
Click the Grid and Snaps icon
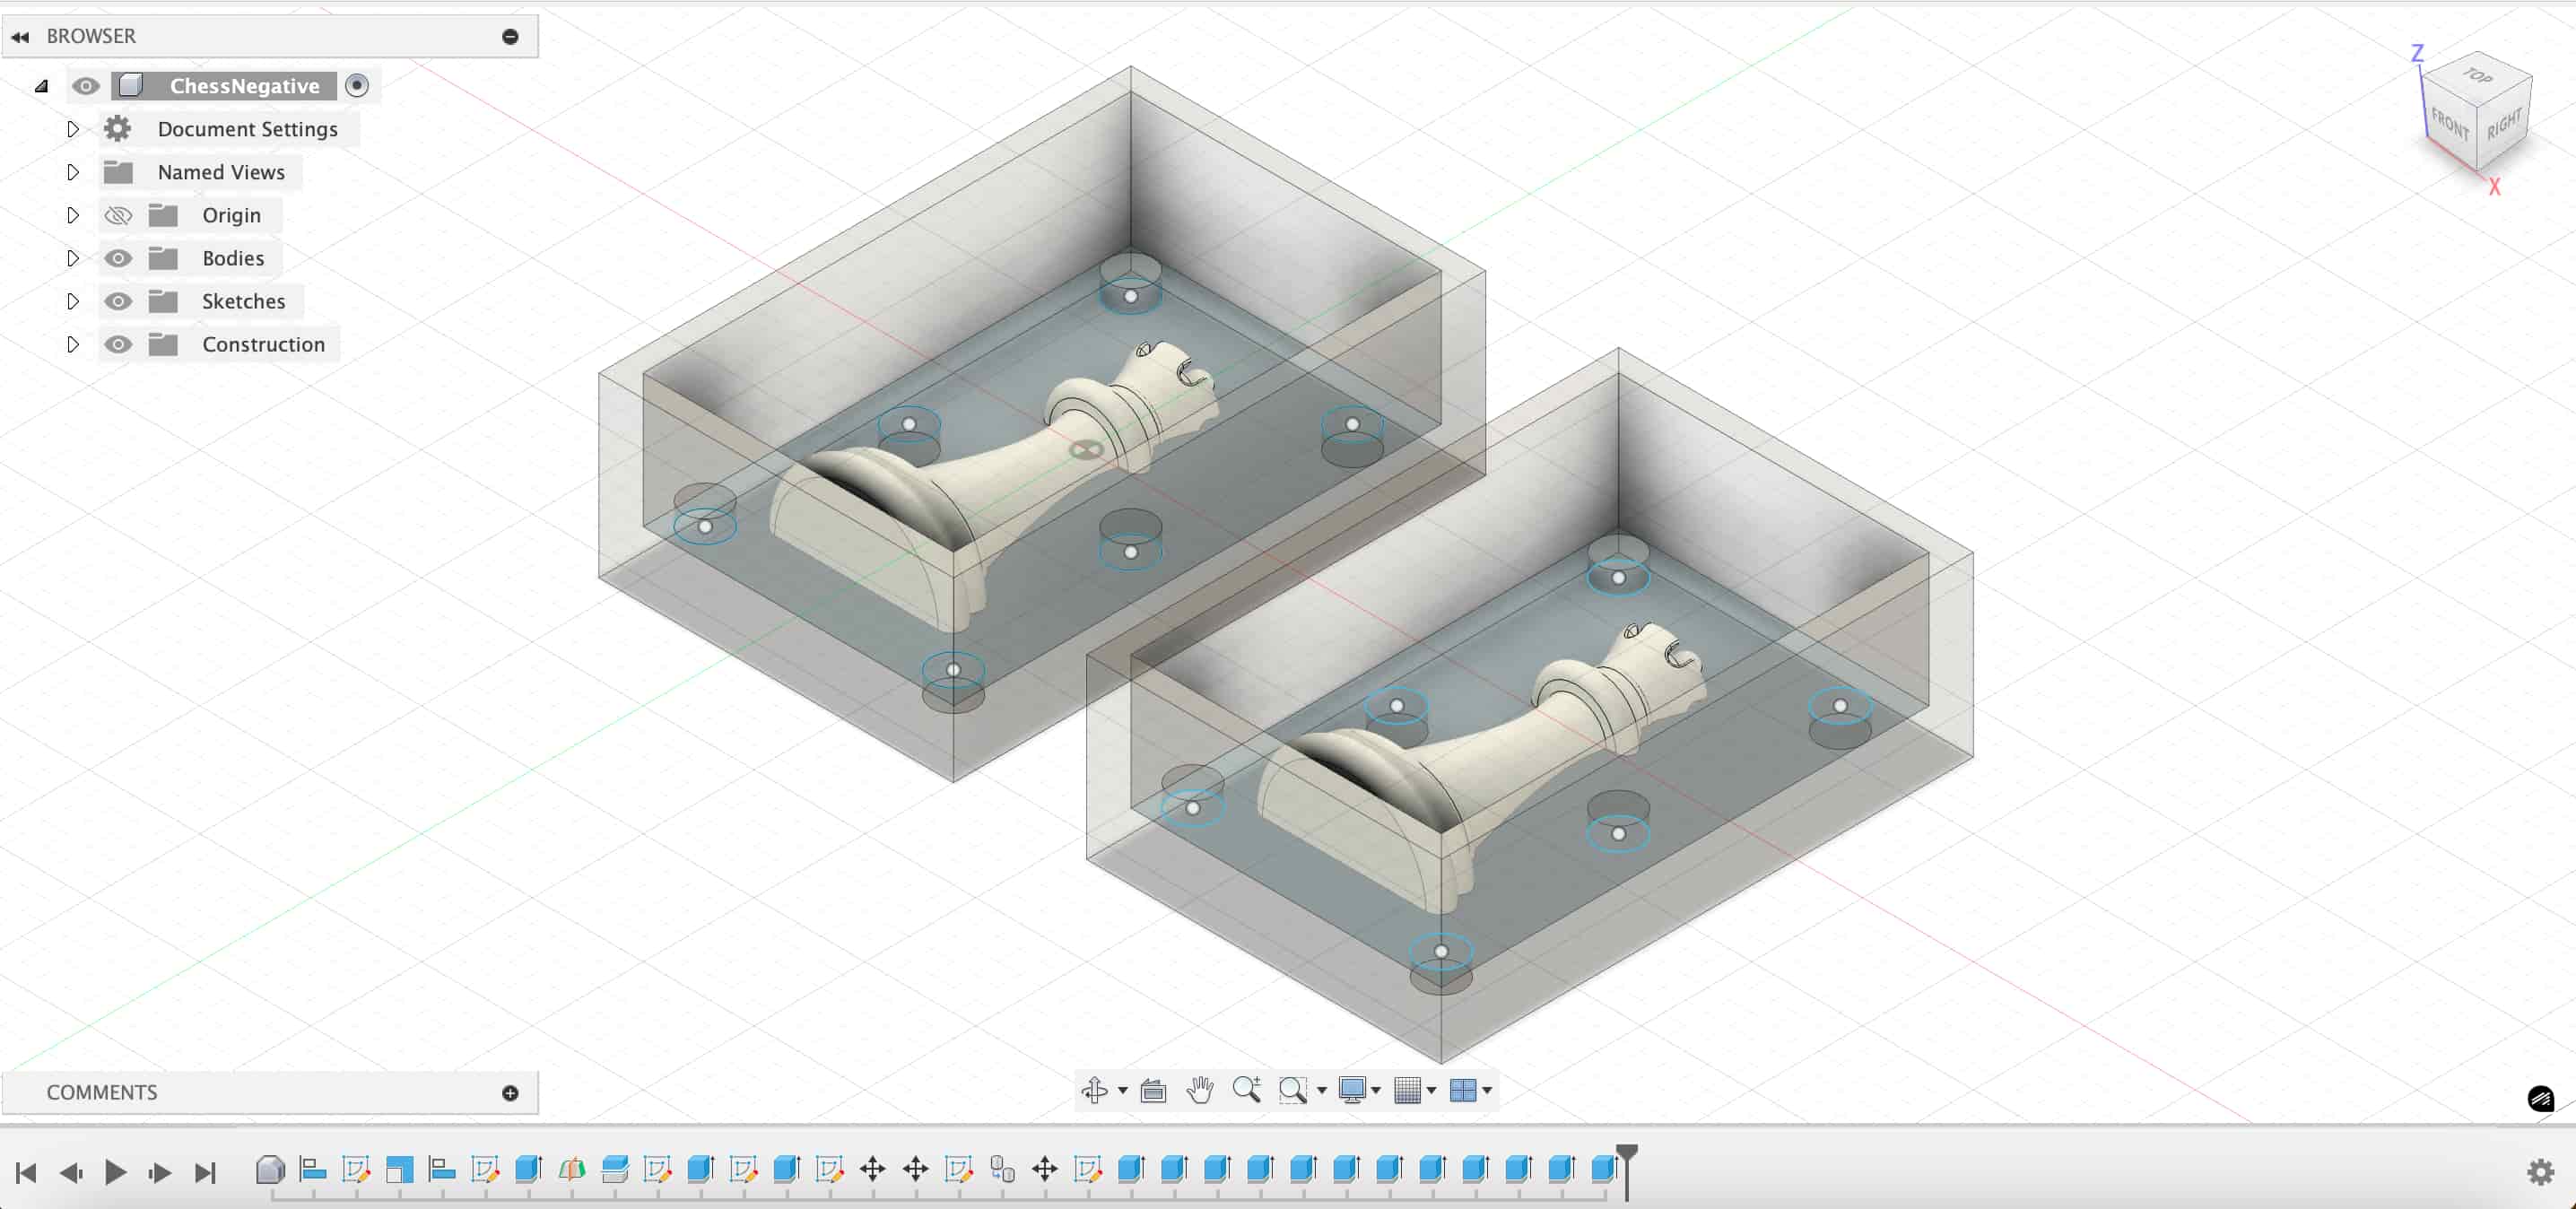click(x=1407, y=1090)
